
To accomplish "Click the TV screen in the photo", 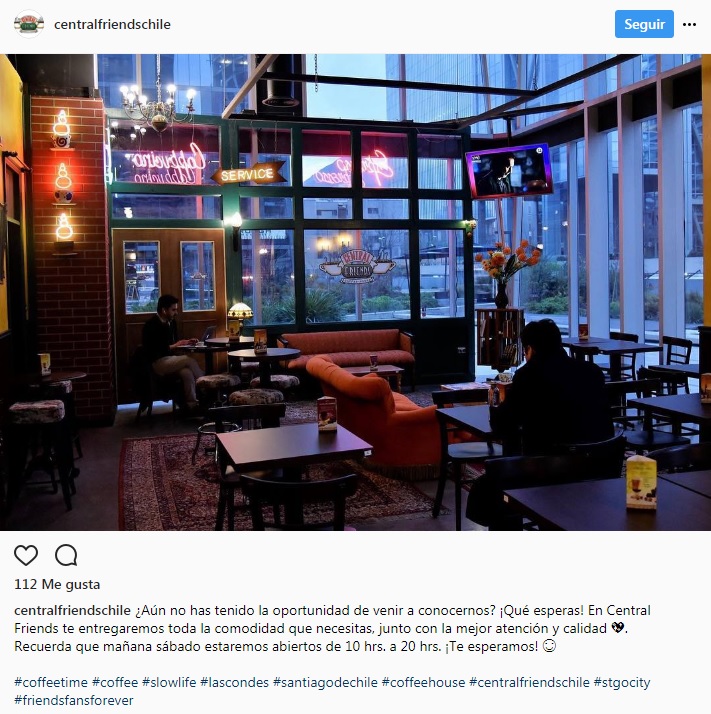I will tap(509, 171).
